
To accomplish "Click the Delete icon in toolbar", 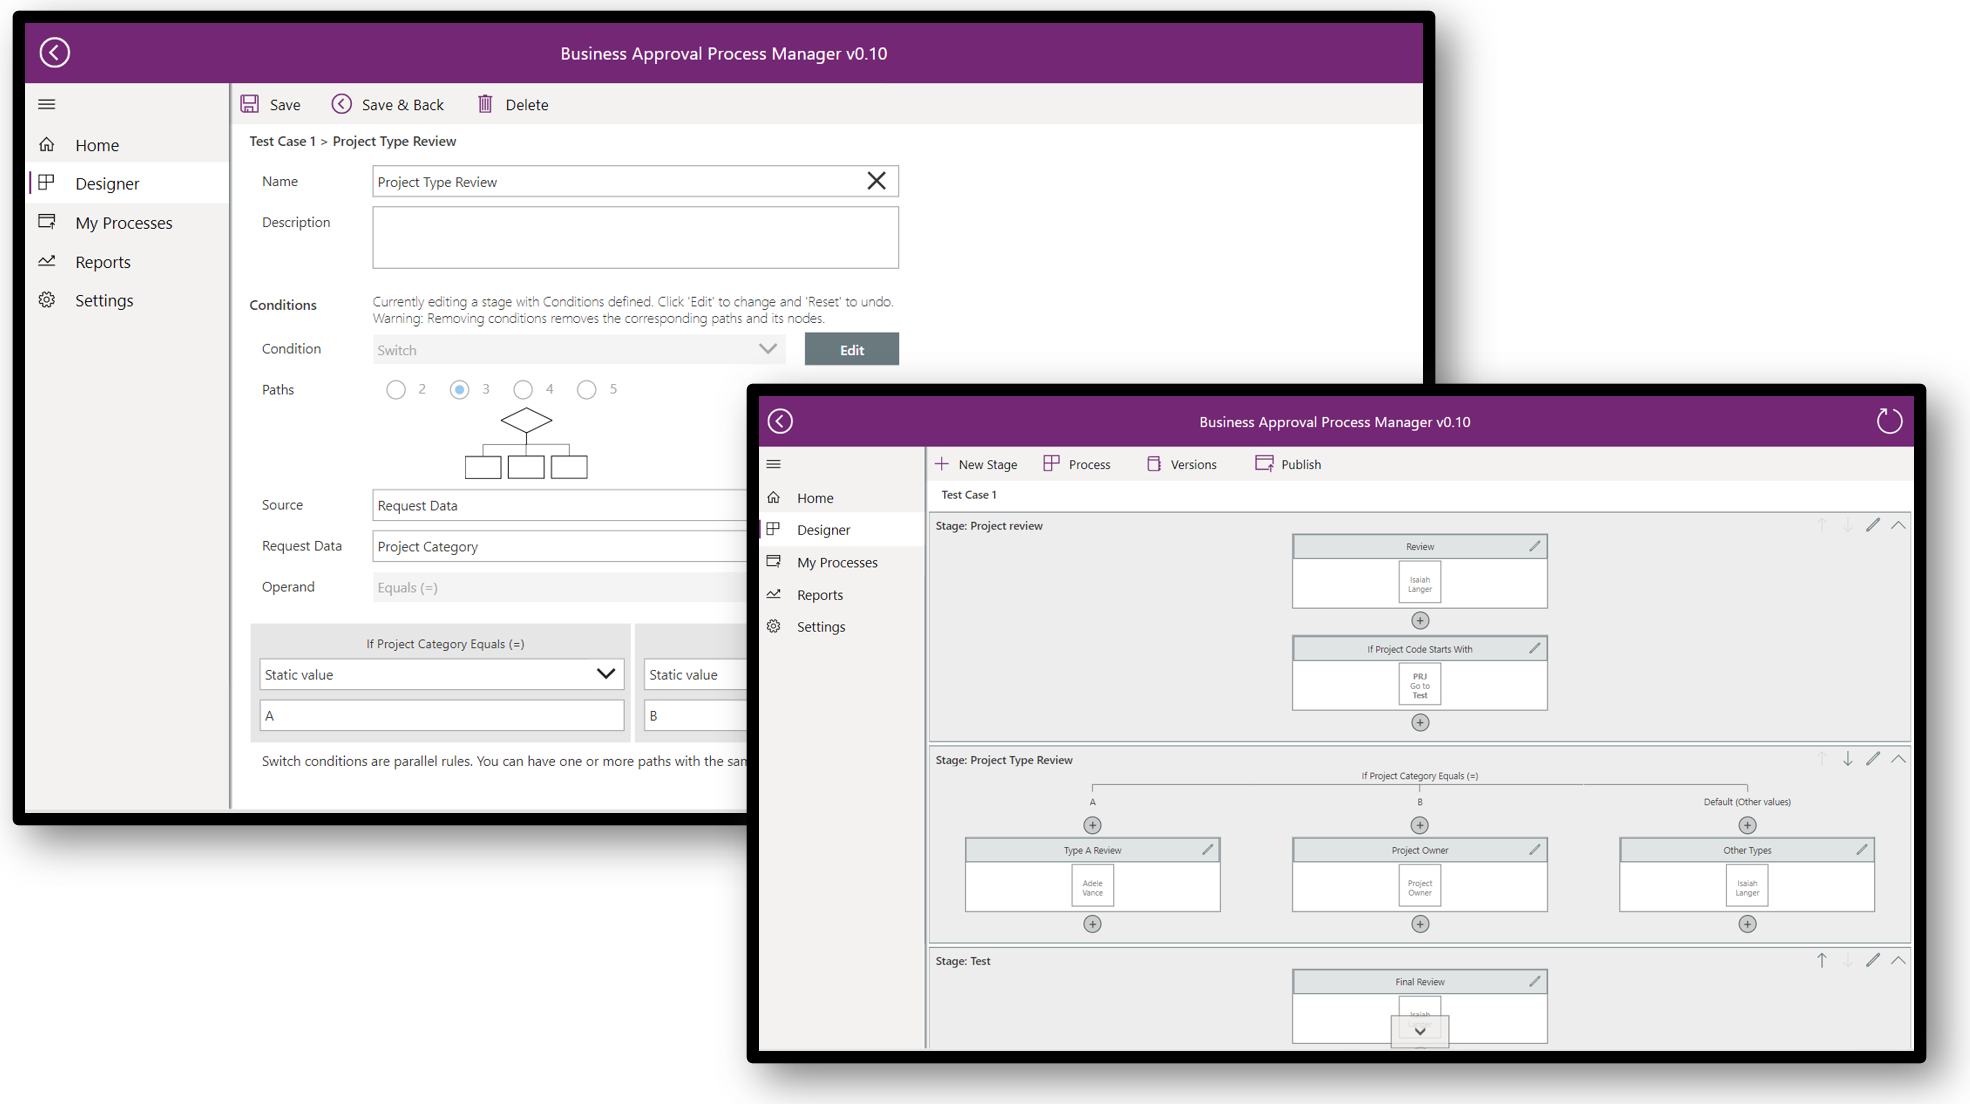I will point(486,104).
